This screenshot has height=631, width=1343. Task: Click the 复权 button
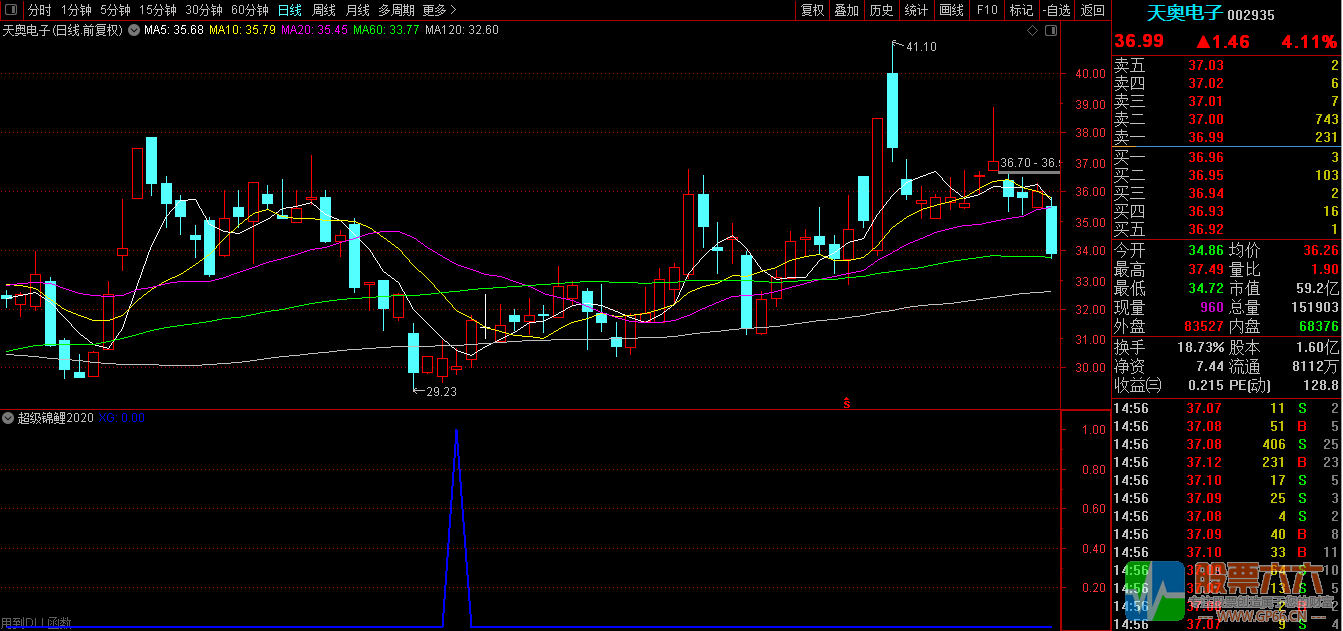(x=813, y=10)
